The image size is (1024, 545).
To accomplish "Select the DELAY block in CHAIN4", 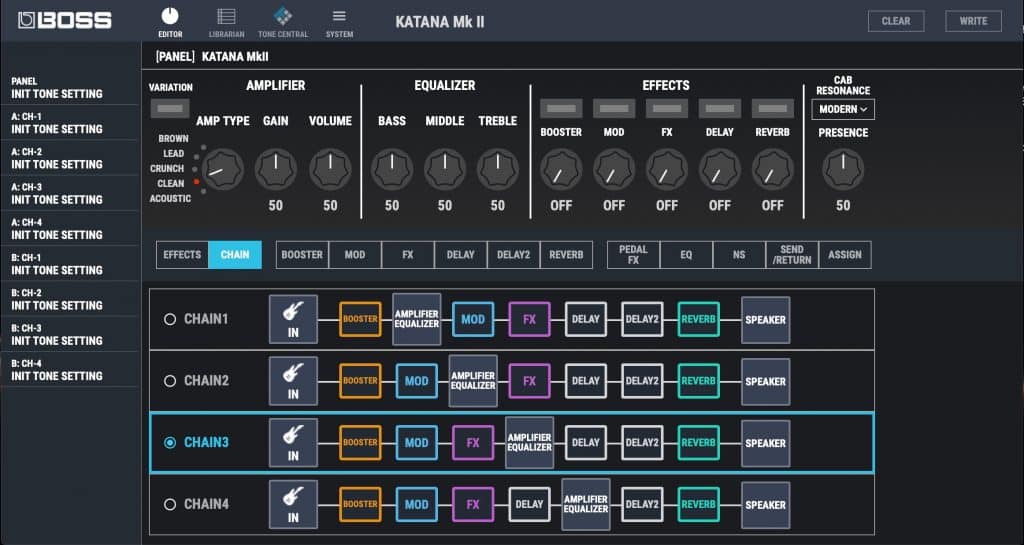I will click(x=529, y=505).
